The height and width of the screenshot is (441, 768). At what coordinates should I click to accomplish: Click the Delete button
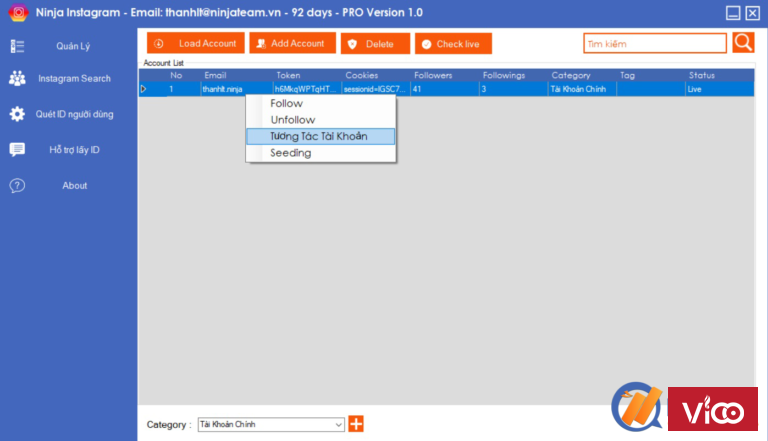click(x=375, y=44)
